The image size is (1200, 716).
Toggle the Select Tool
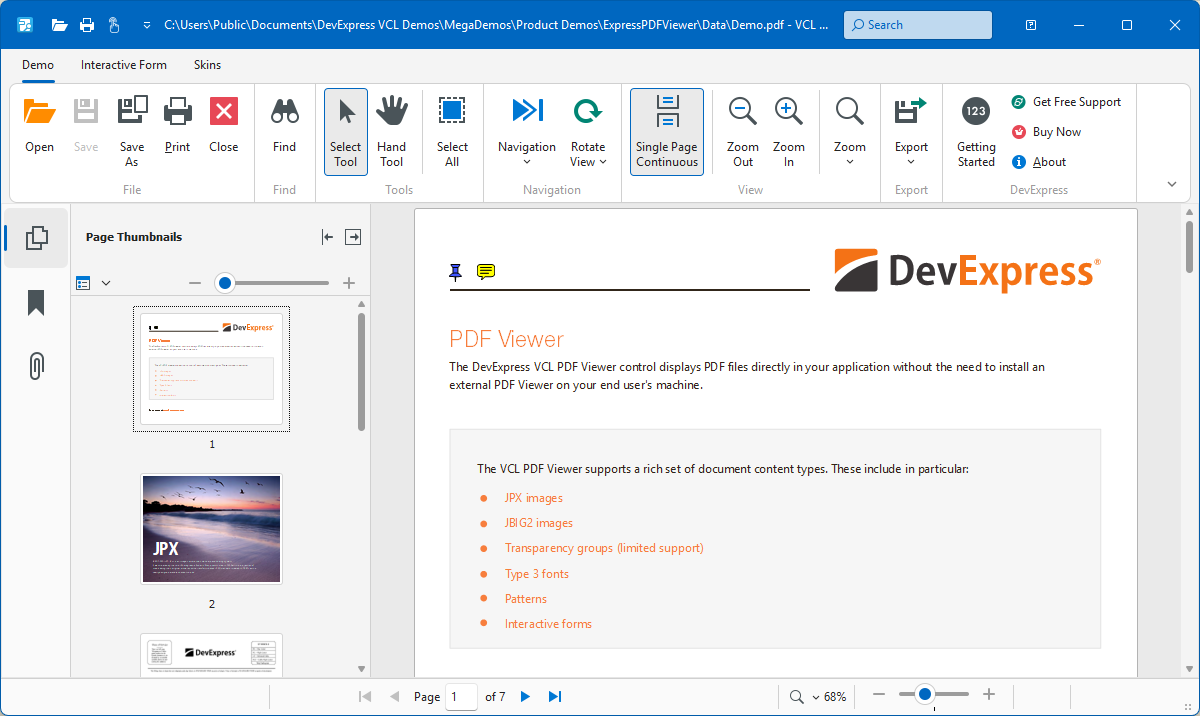coord(346,132)
